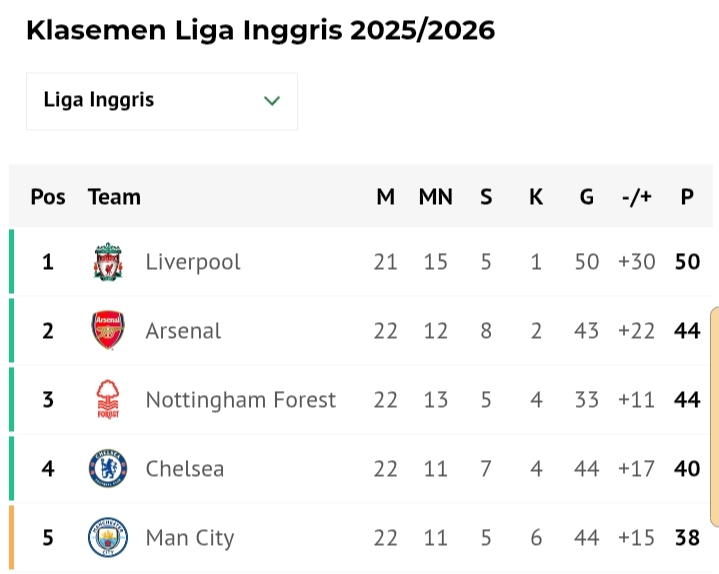
Task: Select the Man City team name
Action: (189, 538)
